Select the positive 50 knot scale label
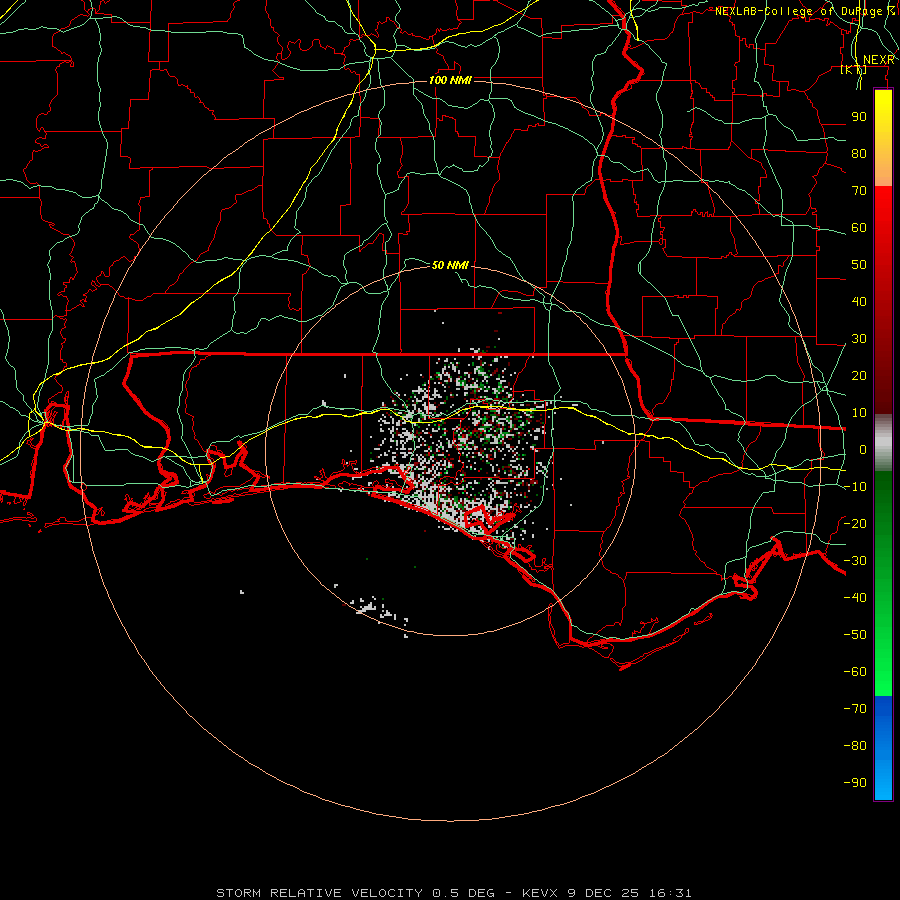Image resolution: width=900 pixels, height=900 pixels. 859,265
